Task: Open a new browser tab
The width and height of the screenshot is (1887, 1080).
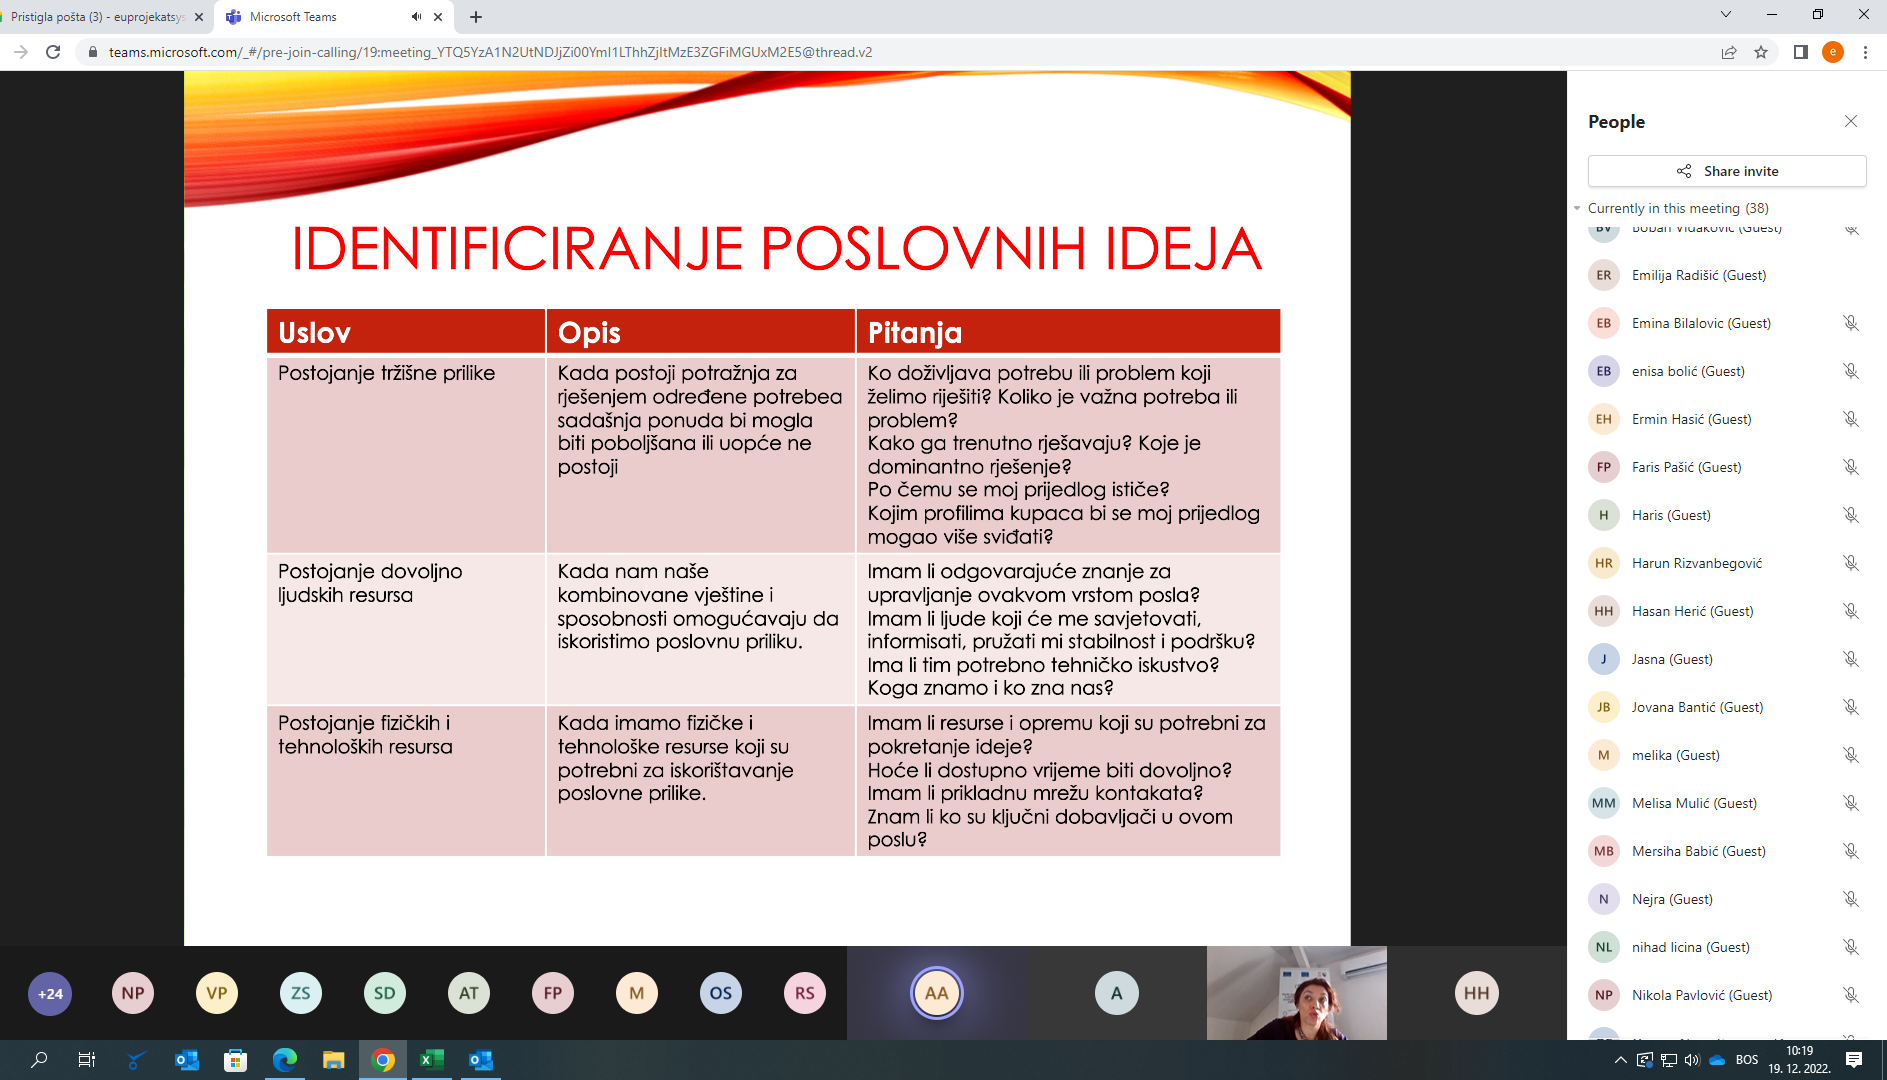Action: [476, 17]
